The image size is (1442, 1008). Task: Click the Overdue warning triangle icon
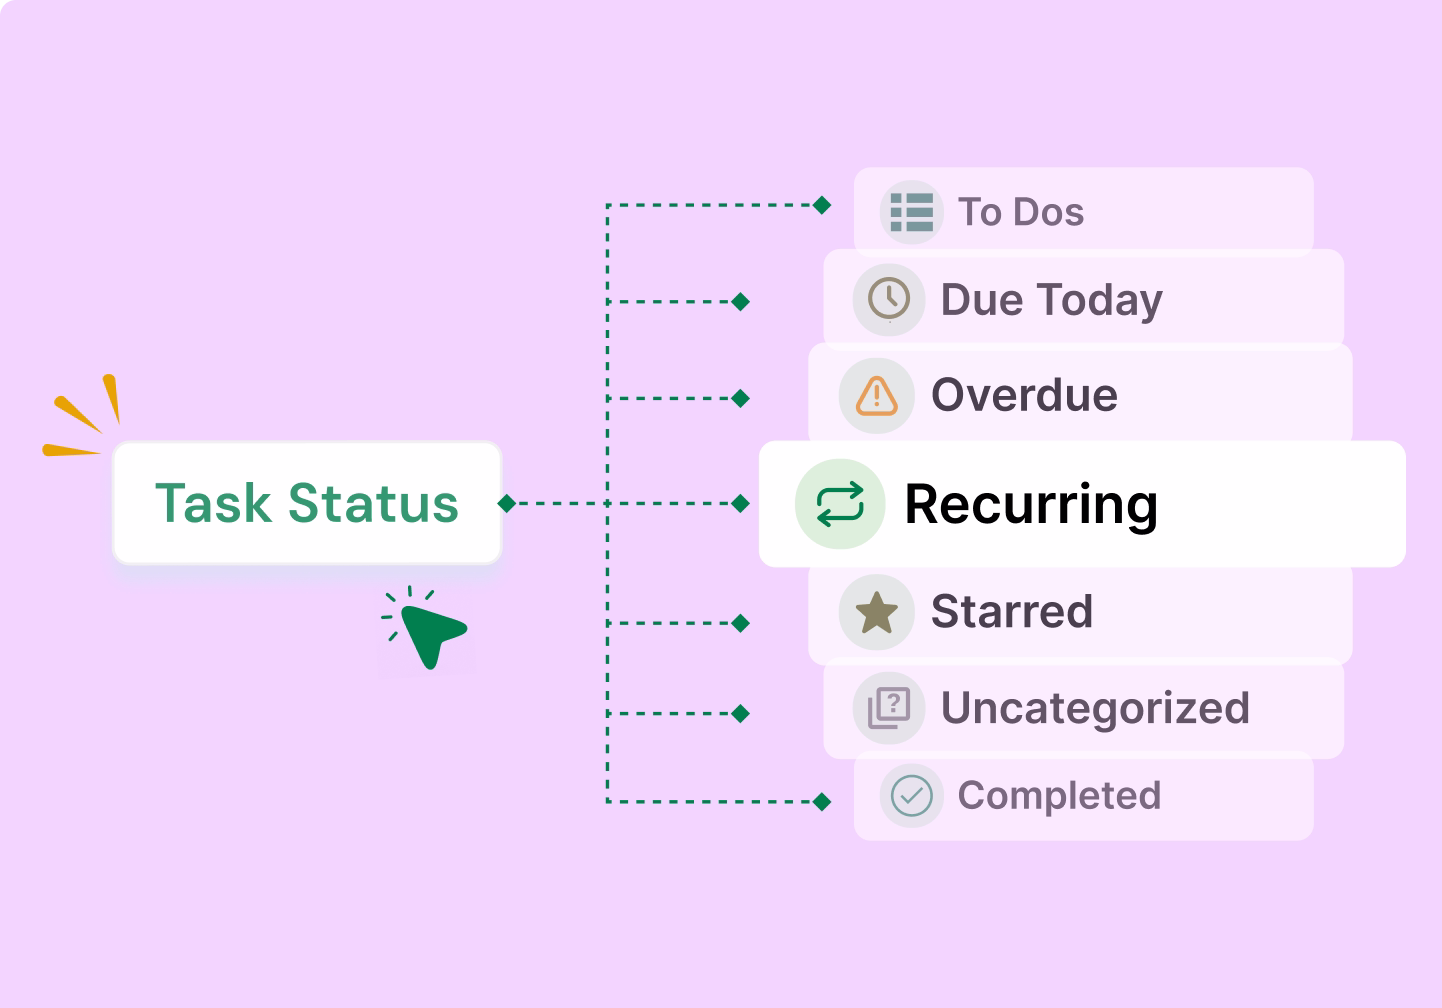877,396
